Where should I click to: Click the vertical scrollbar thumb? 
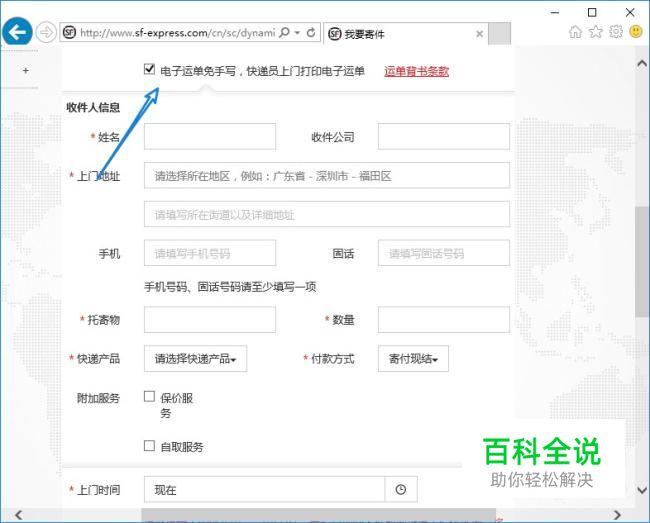642,261
